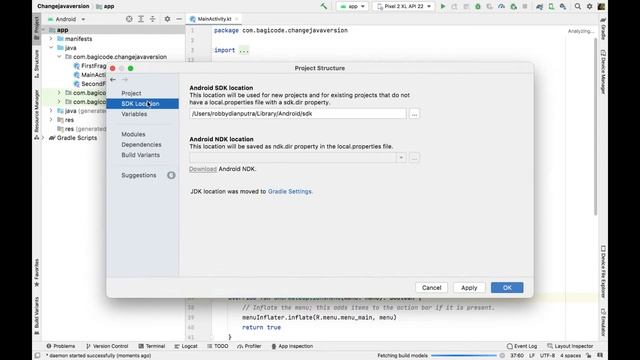Click the Search Everywhere magnifier icon
This screenshot has width=640, height=360.
[578, 6]
